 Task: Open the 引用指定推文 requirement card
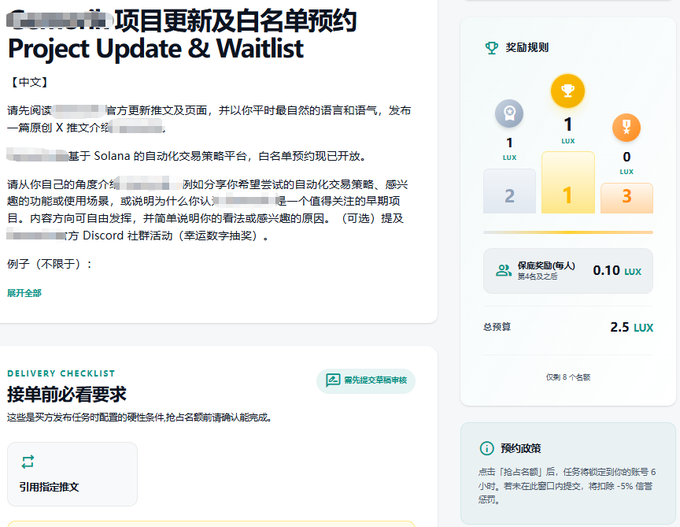(x=72, y=474)
